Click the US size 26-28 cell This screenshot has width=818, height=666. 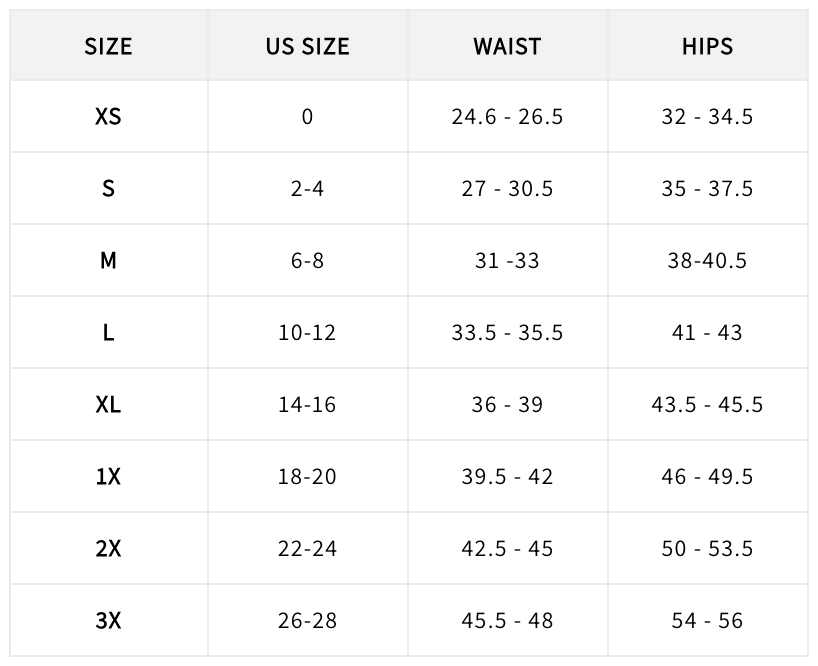[x=307, y=621]
